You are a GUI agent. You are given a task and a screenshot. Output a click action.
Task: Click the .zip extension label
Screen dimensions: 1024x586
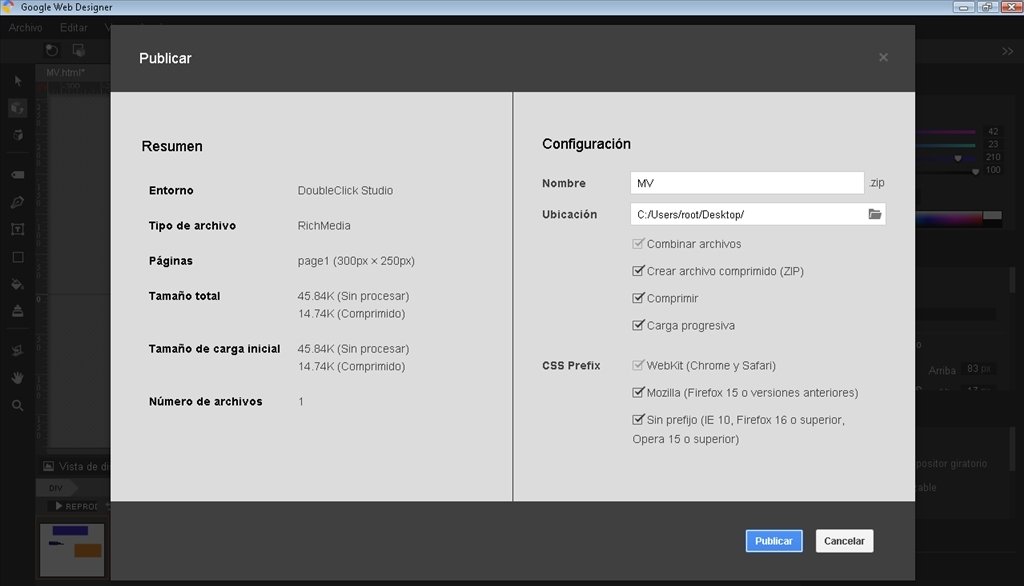click(x=876, y=183)
